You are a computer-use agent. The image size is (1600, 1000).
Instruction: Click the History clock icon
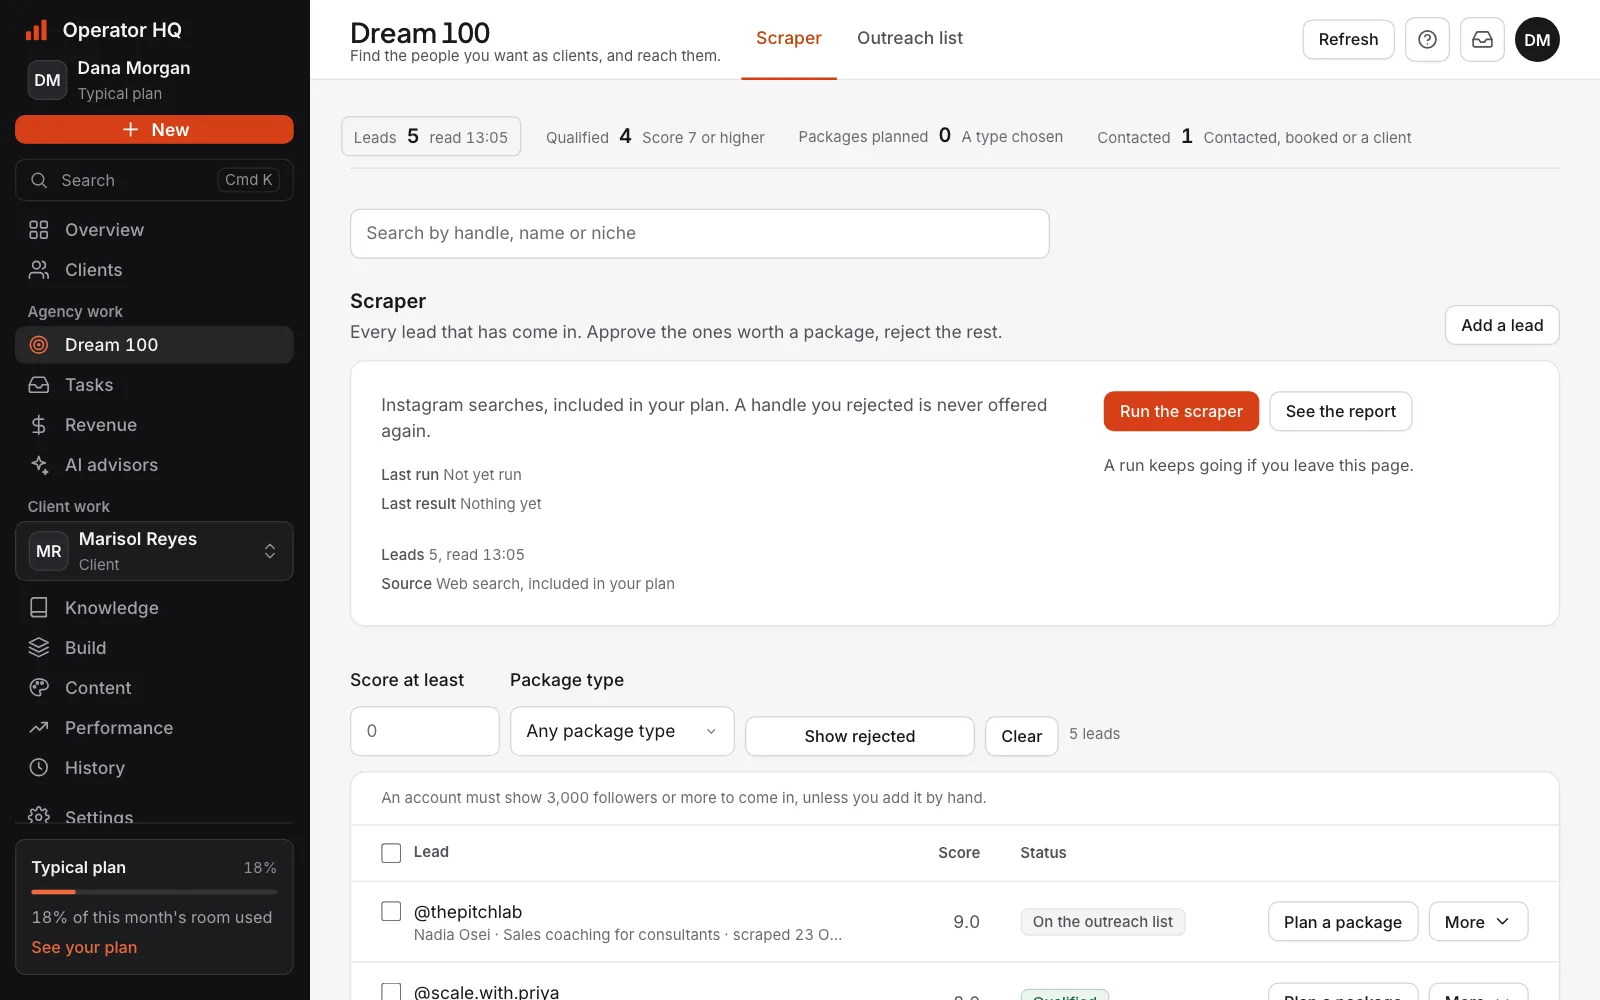39,768
